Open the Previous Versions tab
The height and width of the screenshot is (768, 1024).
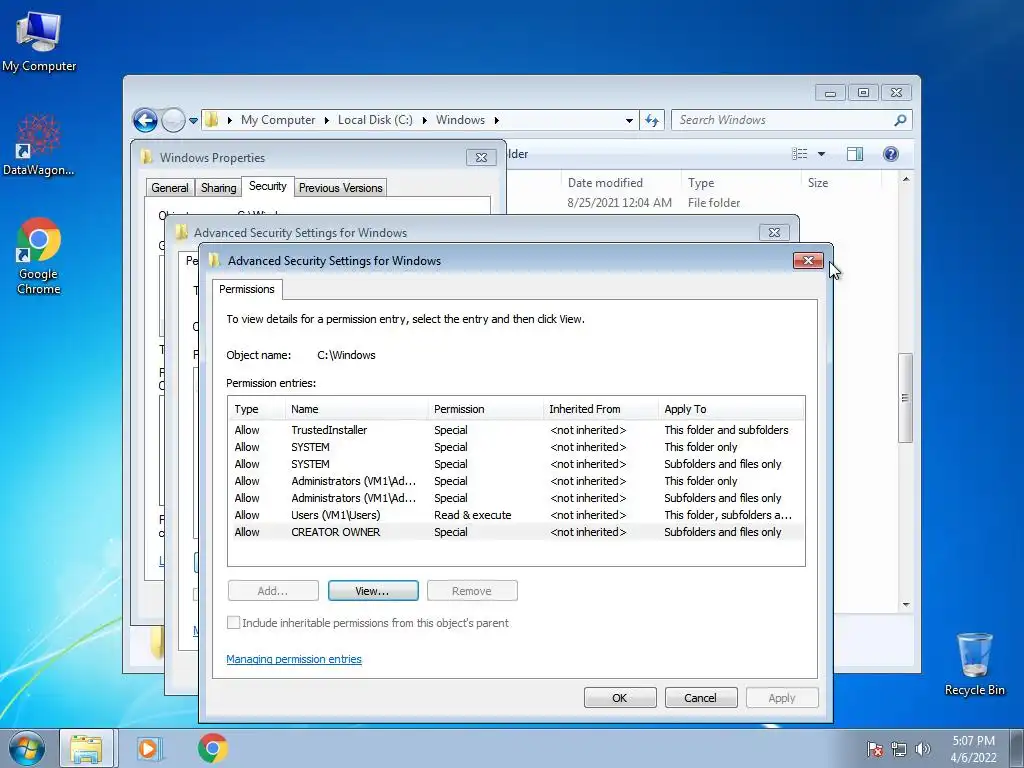click(340, 188)
